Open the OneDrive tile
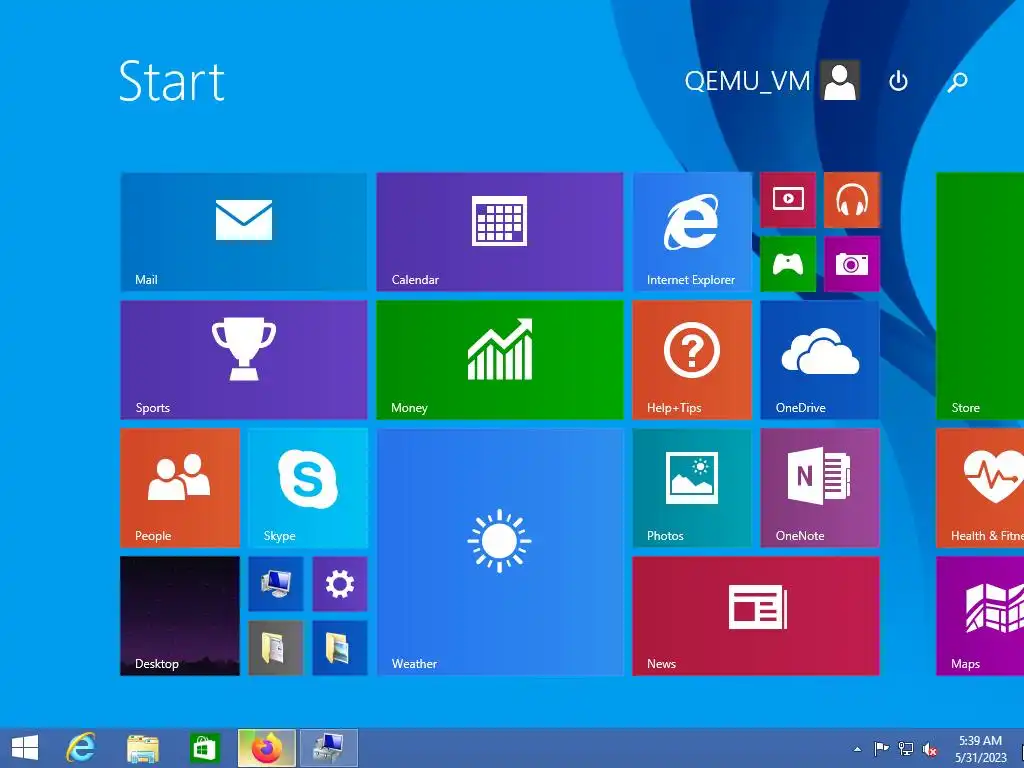 pyautogui.click(x=820, y=360)
